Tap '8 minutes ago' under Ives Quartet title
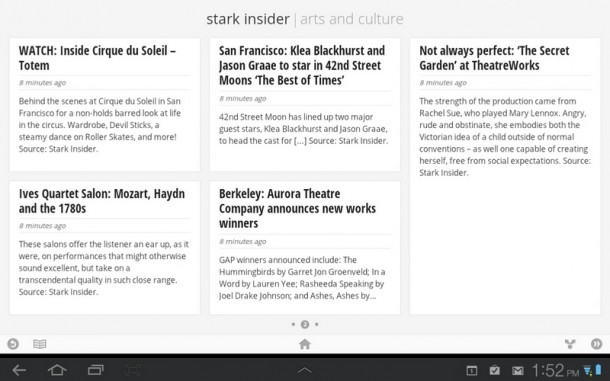Screen dimensions: 610x381 42,226
